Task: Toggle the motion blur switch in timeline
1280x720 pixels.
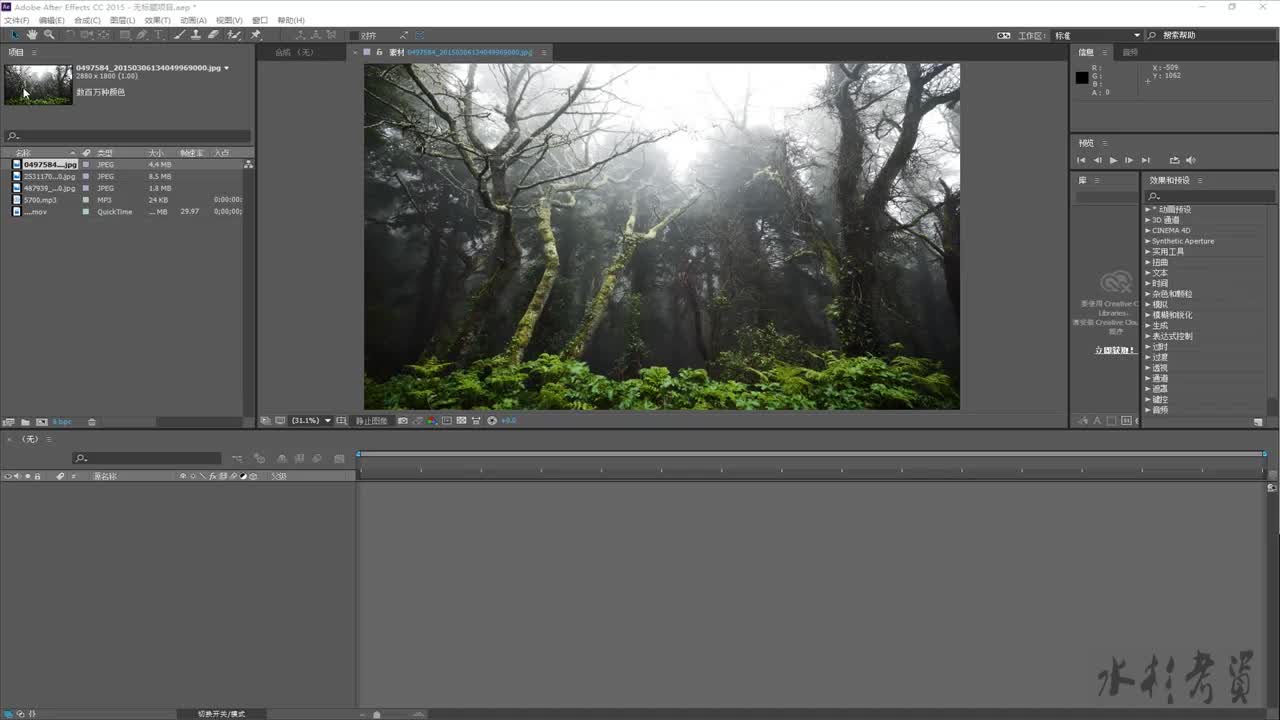Action: 317,458
